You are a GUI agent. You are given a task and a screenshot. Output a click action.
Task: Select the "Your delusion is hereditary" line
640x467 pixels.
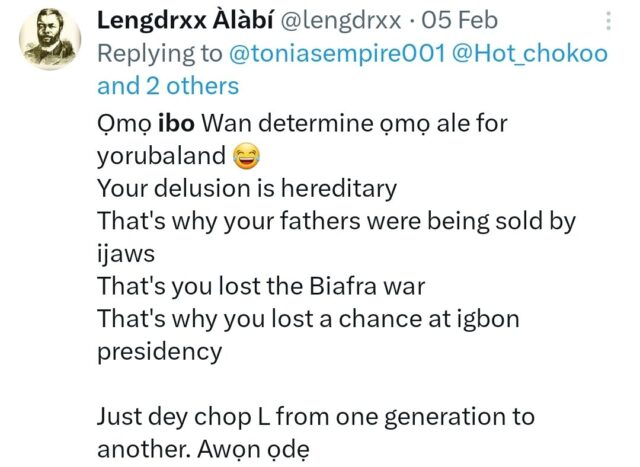point(246,188)
